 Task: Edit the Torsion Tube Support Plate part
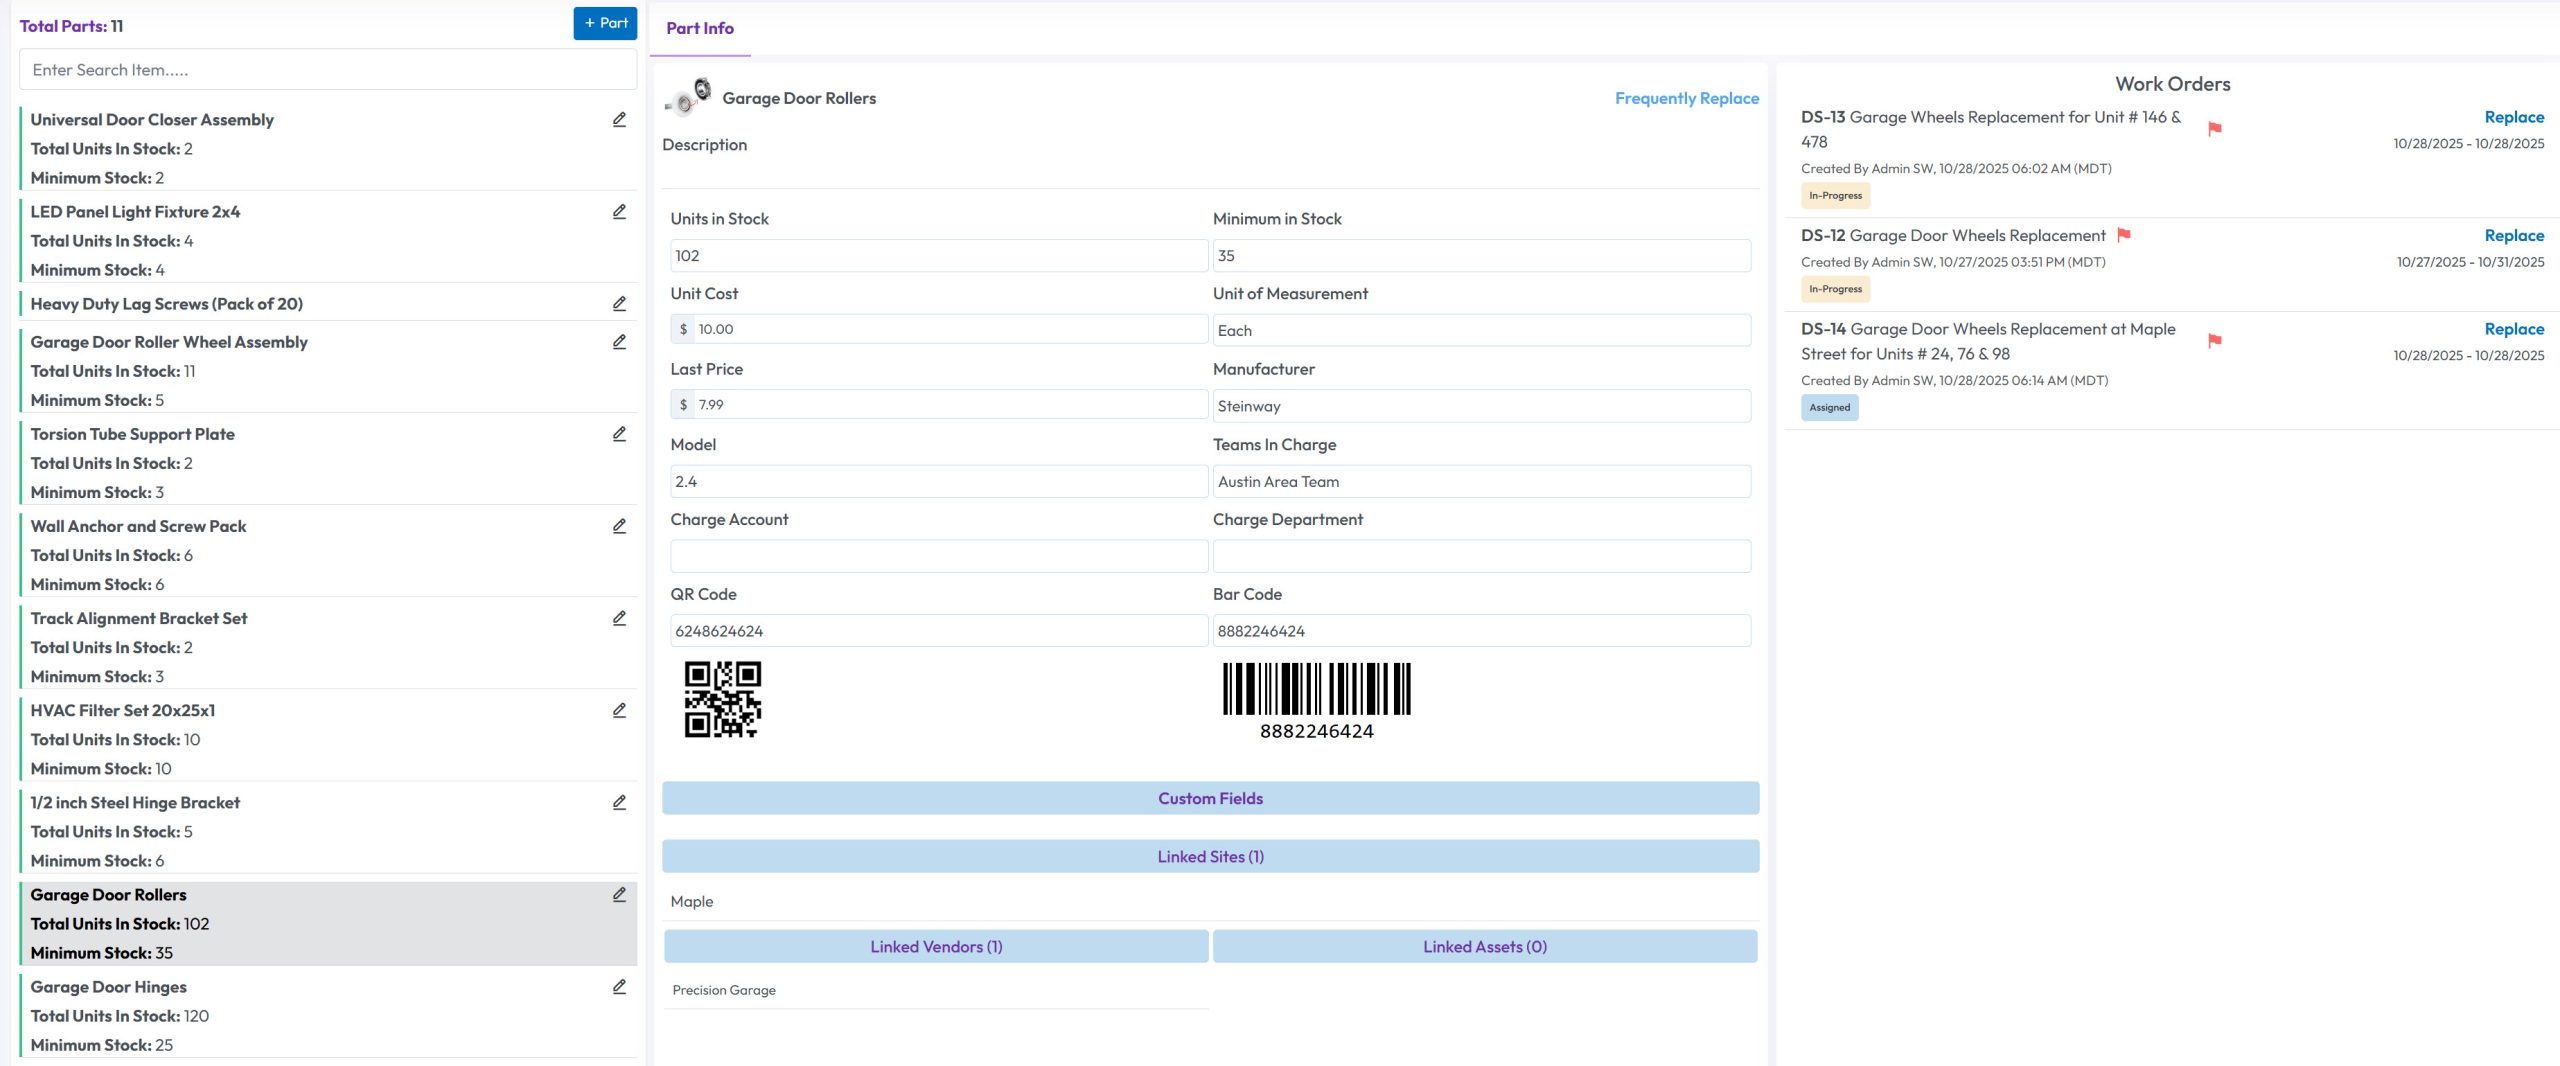pyautogui.click(x=619, y=434)
